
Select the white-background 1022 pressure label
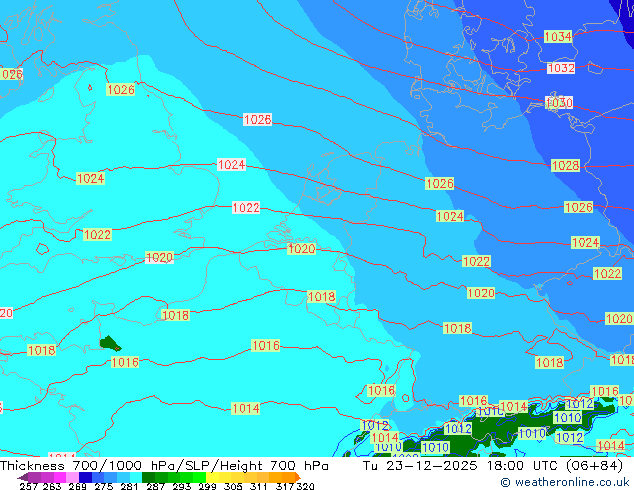pyautogui.click(x=246, y=207)
